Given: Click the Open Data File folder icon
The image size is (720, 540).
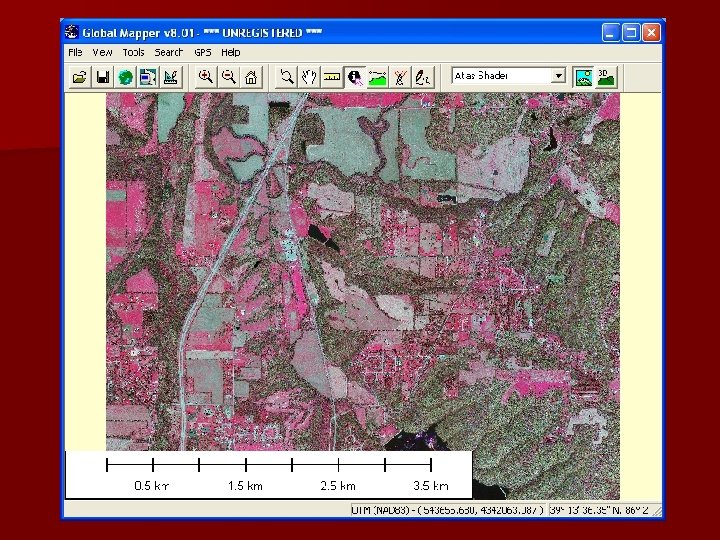Looking at the screenshot, I should (x=78, y=76).
